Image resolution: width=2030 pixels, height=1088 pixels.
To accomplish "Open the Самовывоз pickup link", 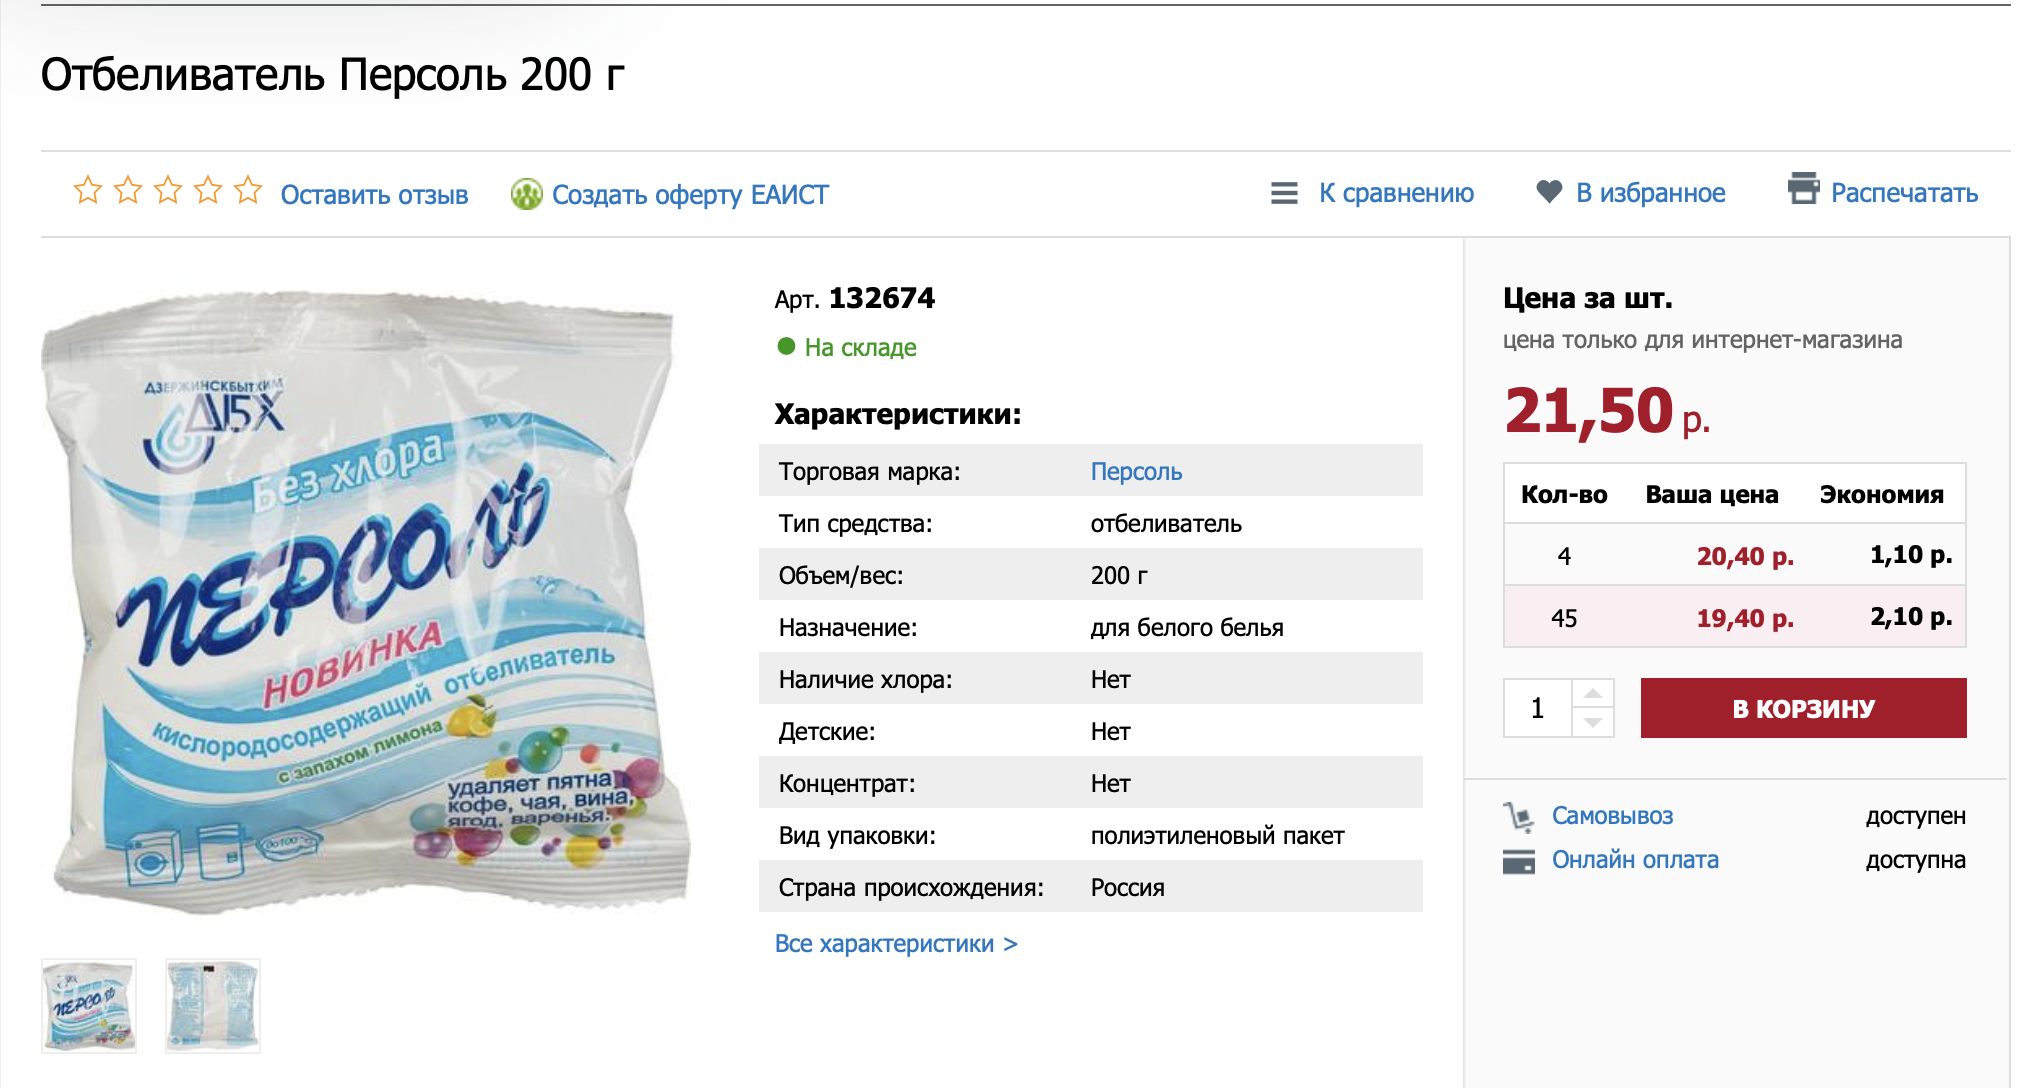I will tap(1612, 816).
